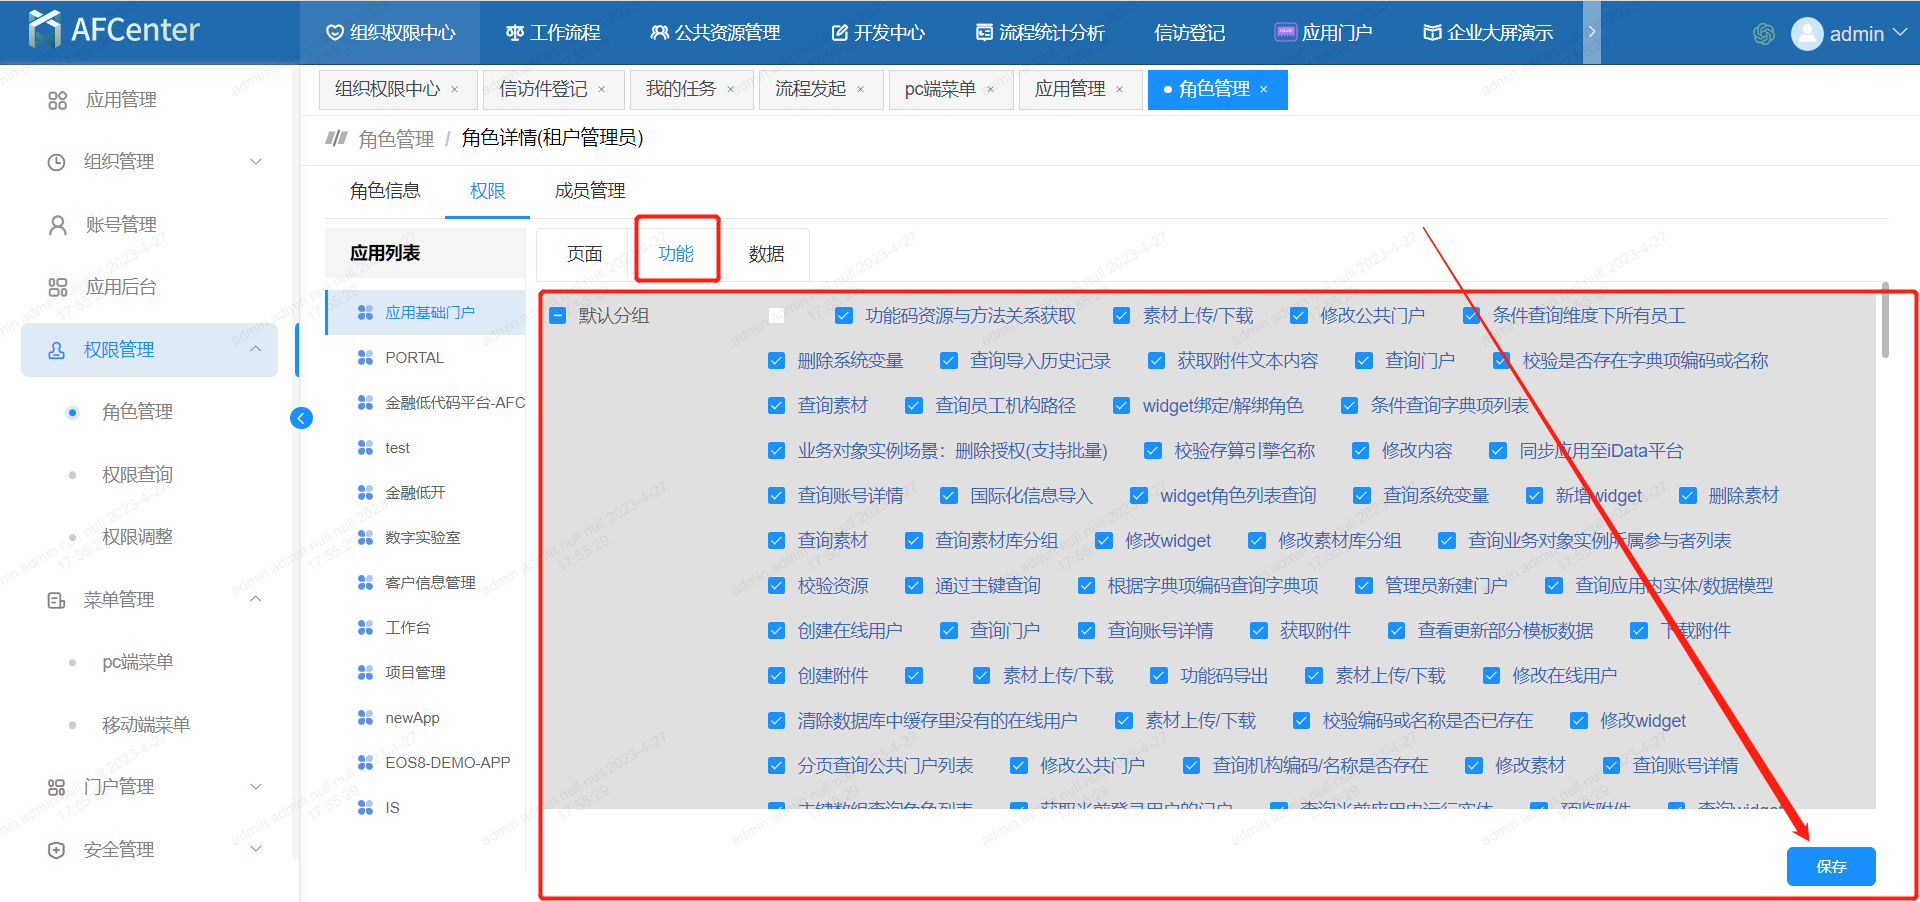The width and height of the screenshot is (1920, 902).
Task: Open the admin user dropdown arrow
Action: tap(1900, 33)
